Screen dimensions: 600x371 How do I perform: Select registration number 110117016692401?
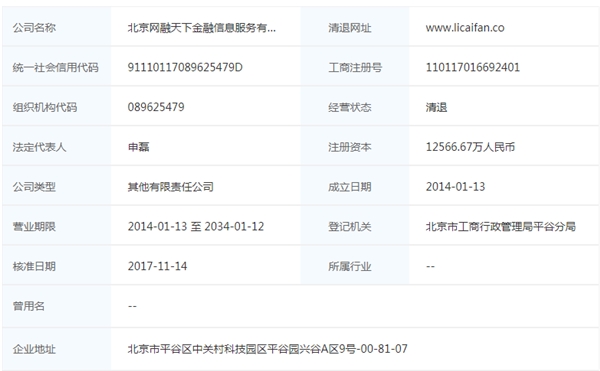click(473, 67)
